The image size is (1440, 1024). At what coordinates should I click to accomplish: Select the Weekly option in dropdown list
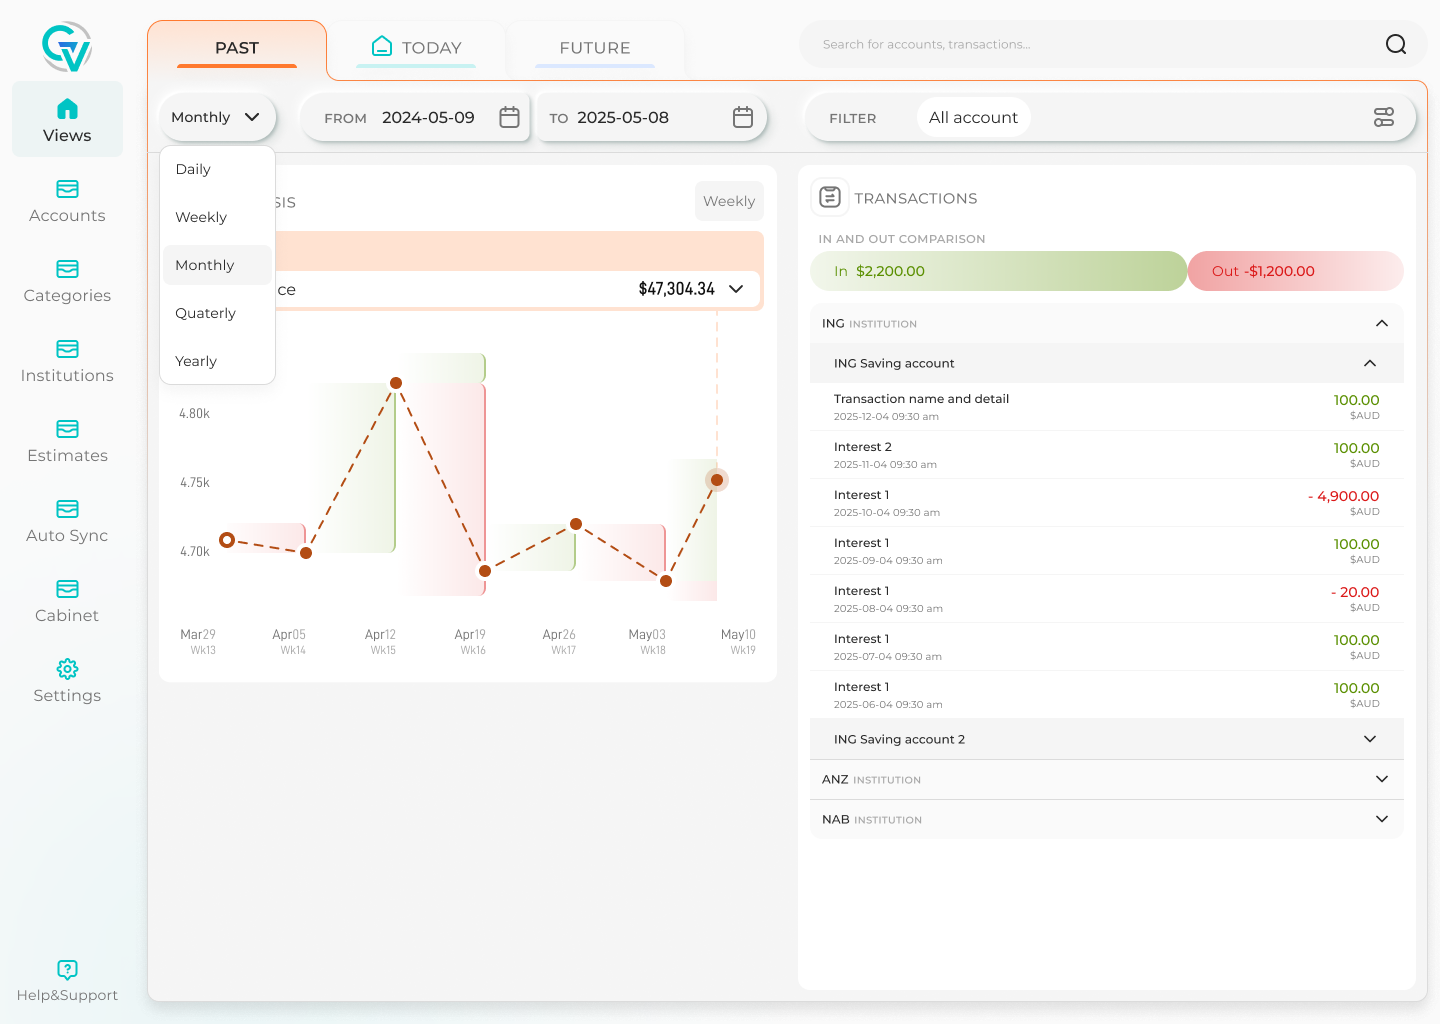217,217
